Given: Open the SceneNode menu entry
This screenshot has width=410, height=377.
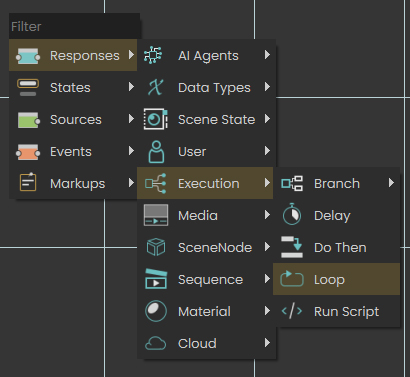Looking at the screenshot, I should click(206, 247).
